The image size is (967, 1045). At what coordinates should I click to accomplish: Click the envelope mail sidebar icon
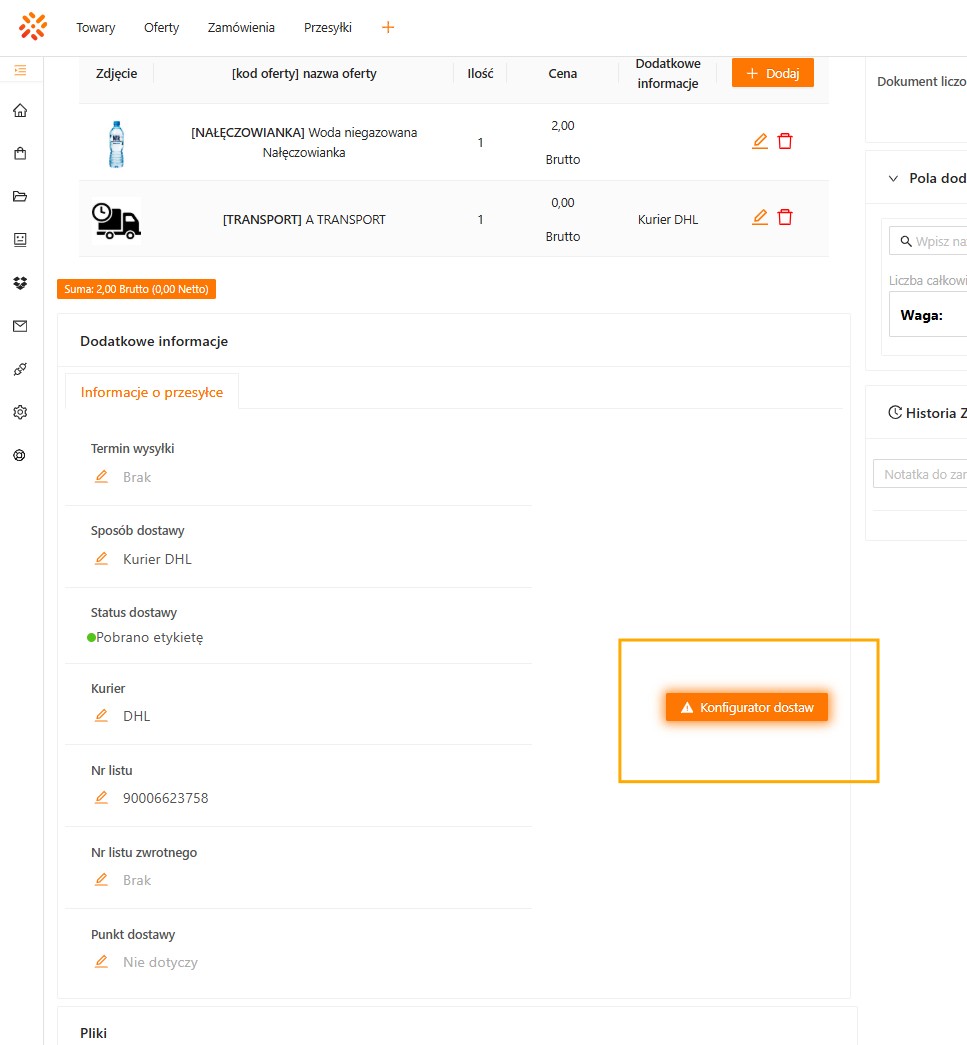tap(20, 326)
